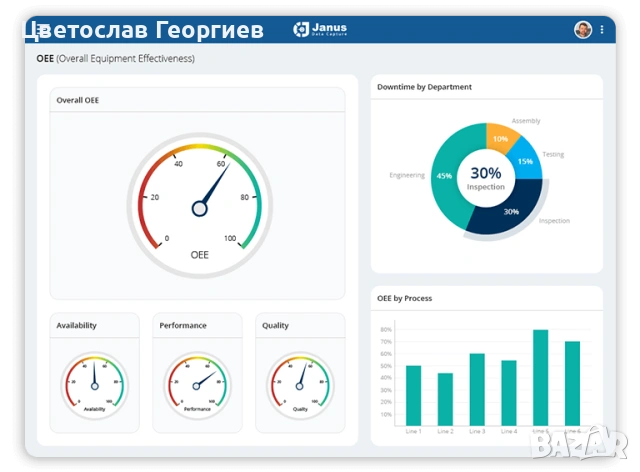Click the teal Engineering 45% segment
This screenshot has width=640, height=472.
click(x=445, y=176)
